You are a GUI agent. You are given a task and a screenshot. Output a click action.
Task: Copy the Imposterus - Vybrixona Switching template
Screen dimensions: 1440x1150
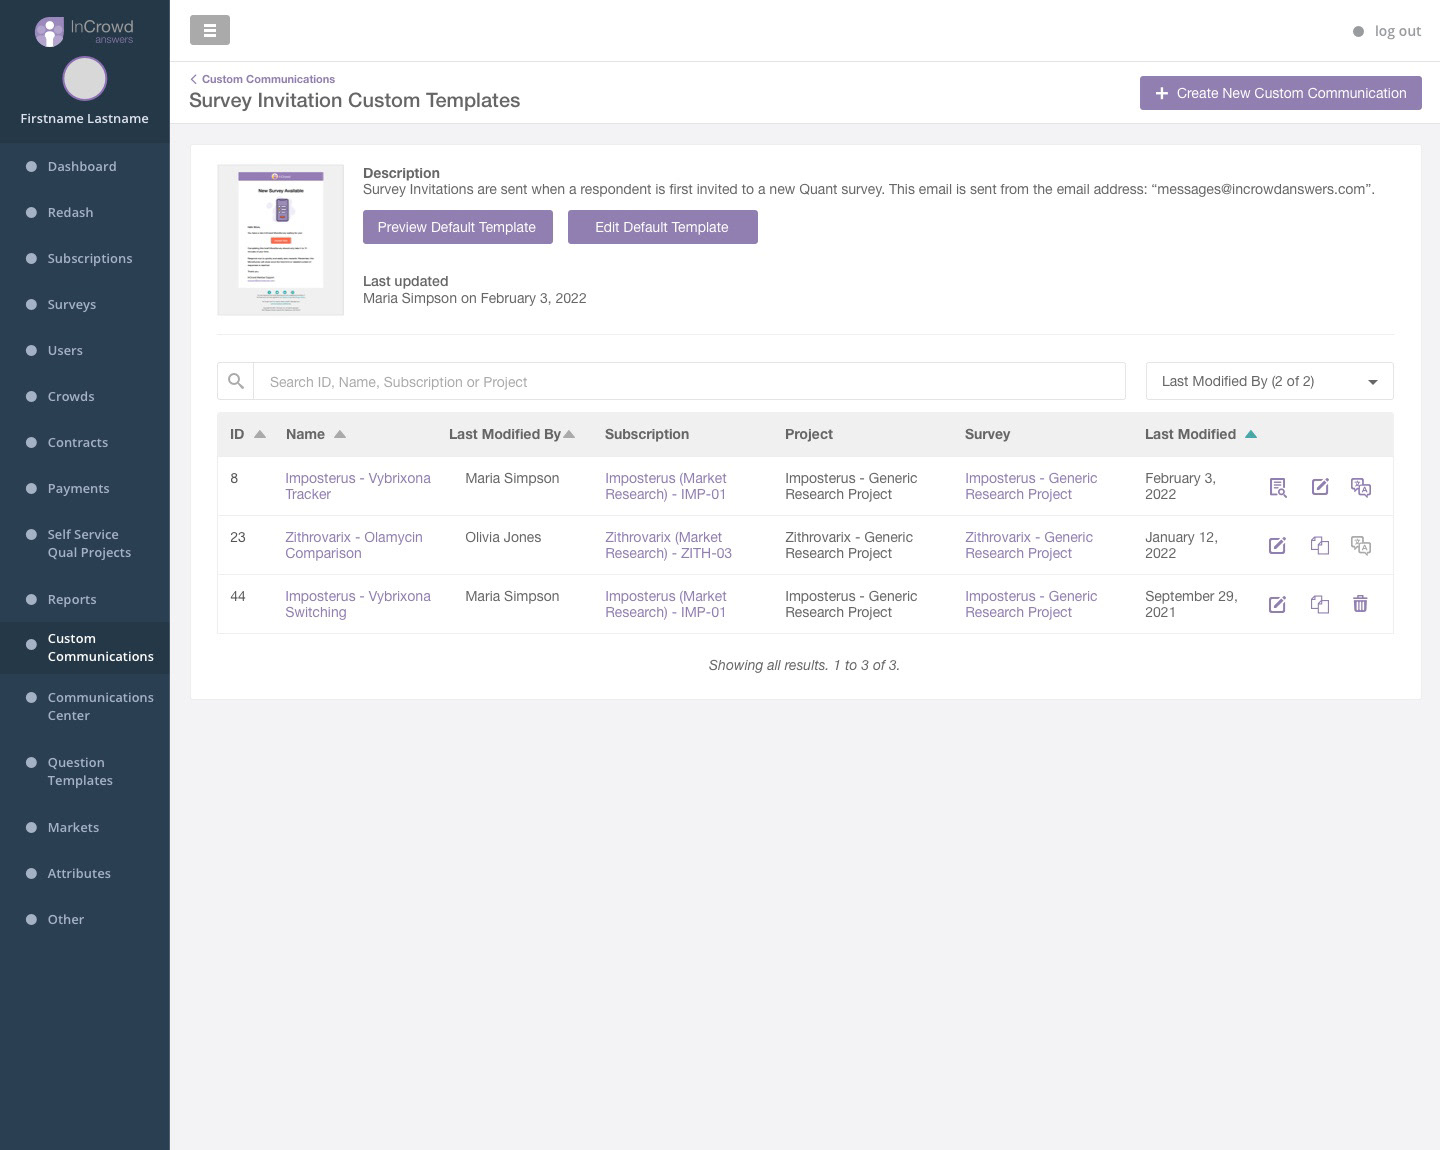click(1320, 605)
